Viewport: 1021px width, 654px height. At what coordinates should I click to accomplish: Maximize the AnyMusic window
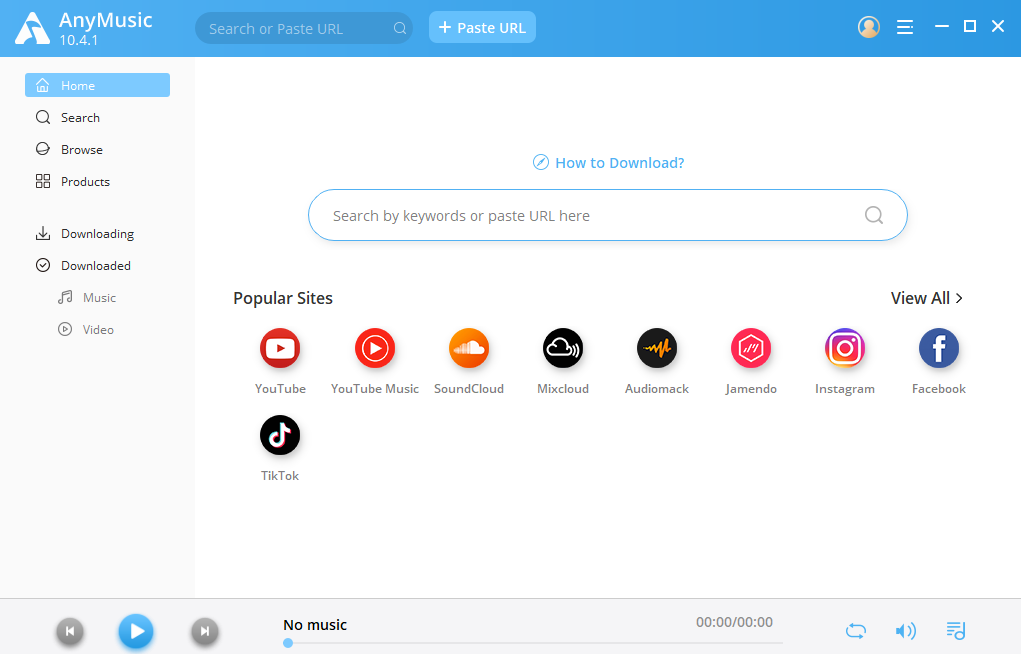pos(970,26)
